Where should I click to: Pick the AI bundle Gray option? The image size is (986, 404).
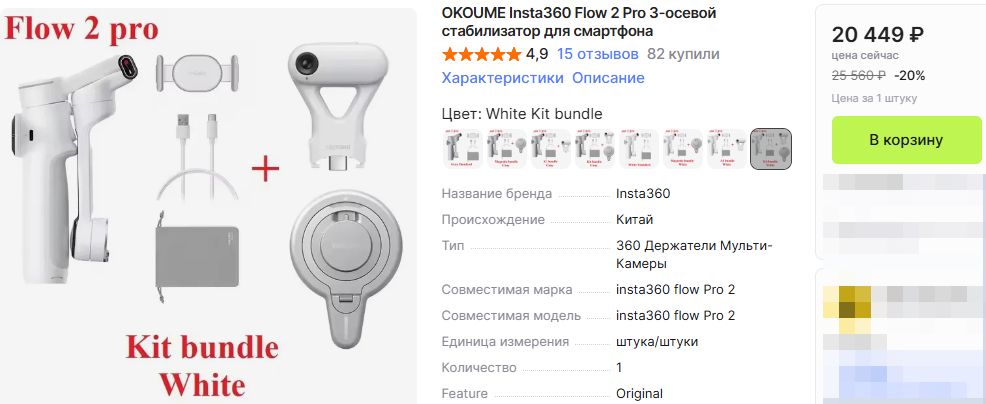[x=551, y=149]
